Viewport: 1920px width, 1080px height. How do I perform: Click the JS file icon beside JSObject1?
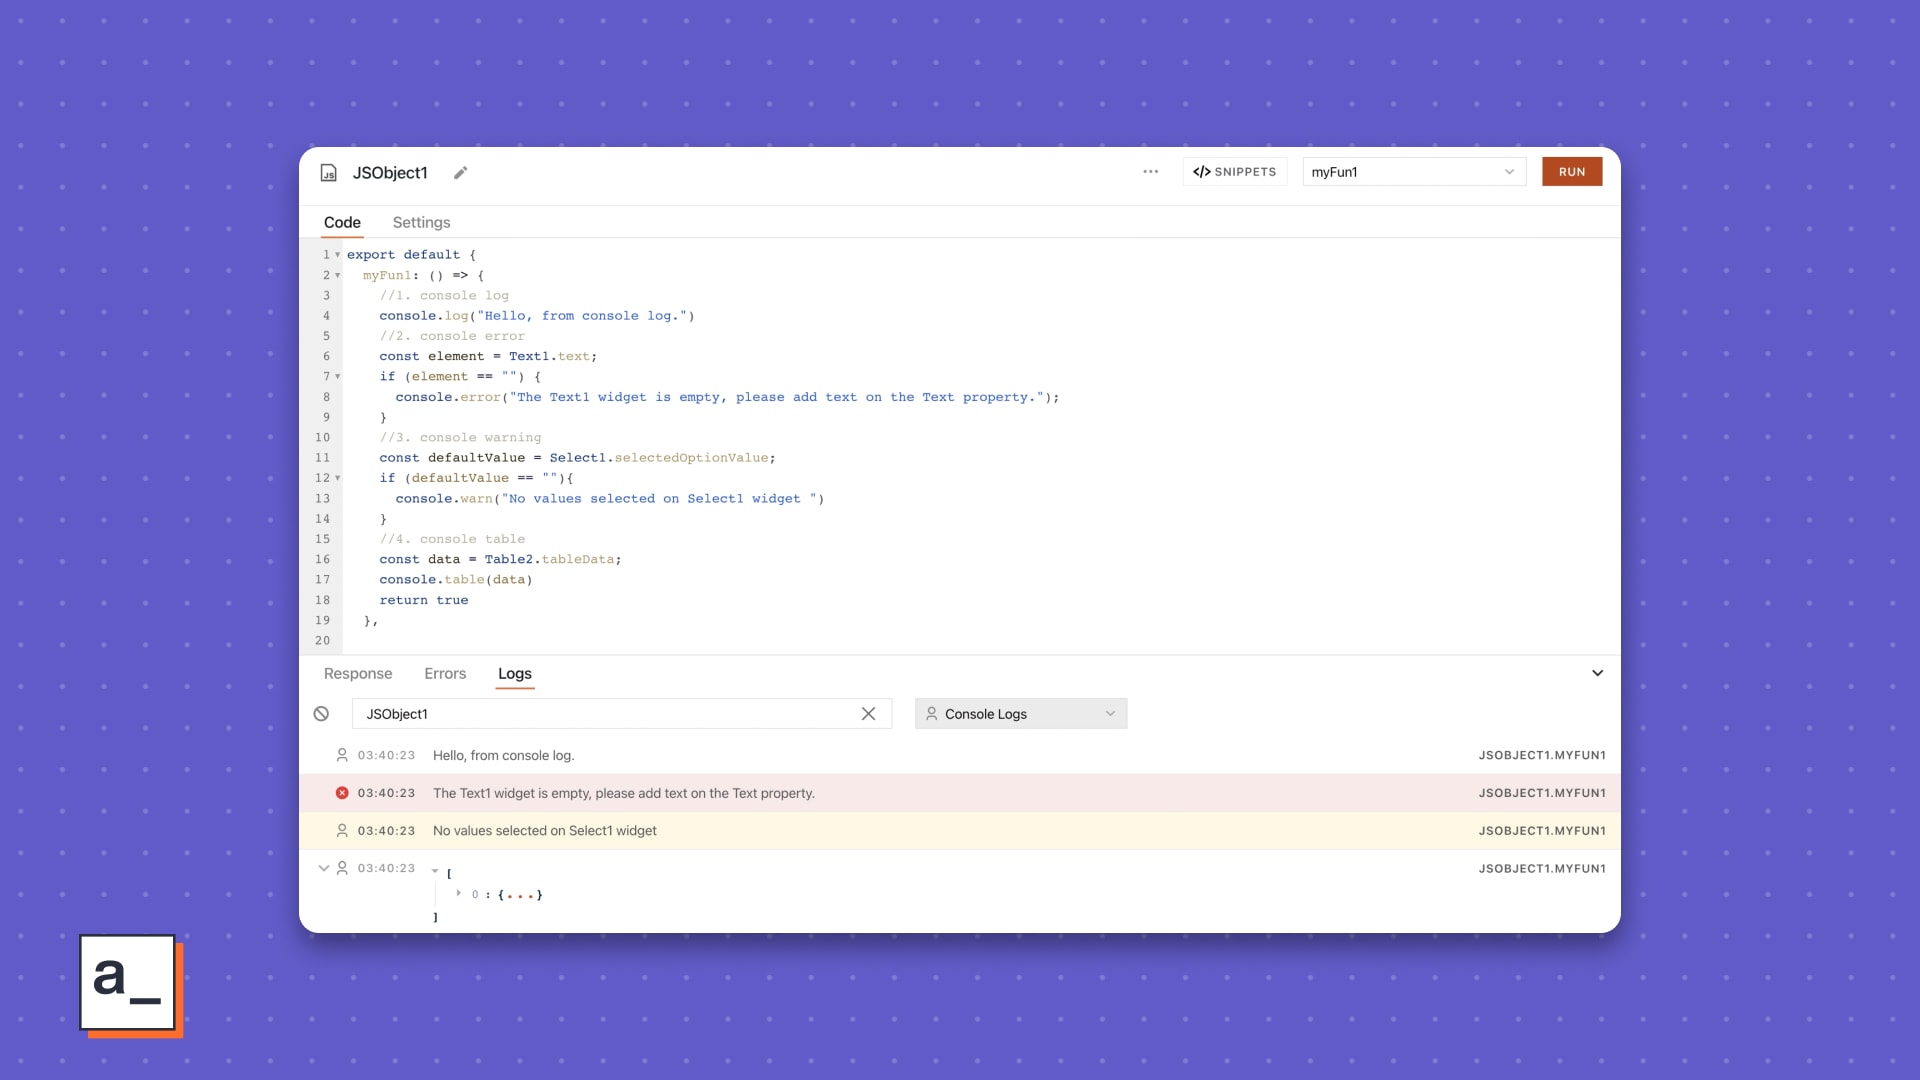328,173
